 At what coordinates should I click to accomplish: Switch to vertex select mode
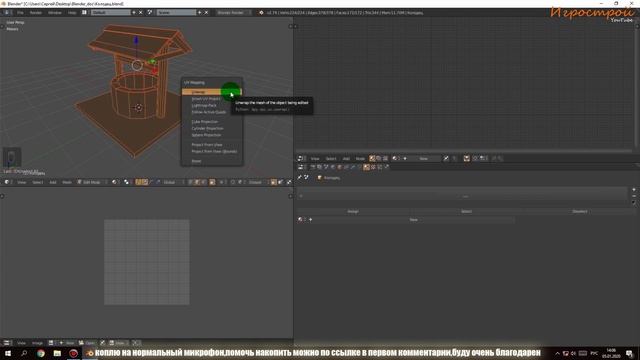(191, 182)
